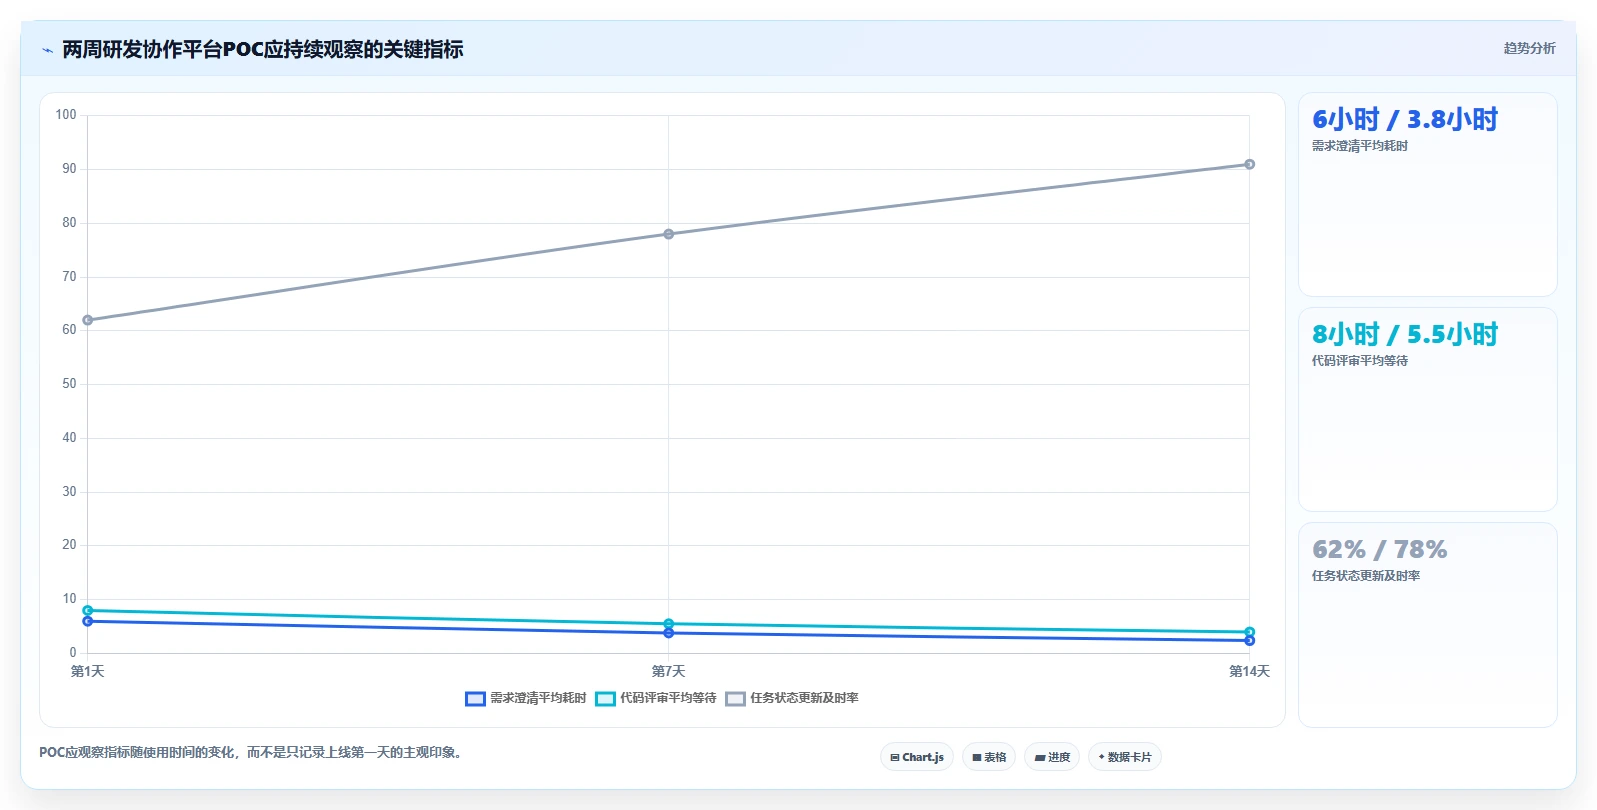Click the gray data point at 第14天 (91)
The image size is (1597, 810).
pyautogui.click(x=1250, y=164)
